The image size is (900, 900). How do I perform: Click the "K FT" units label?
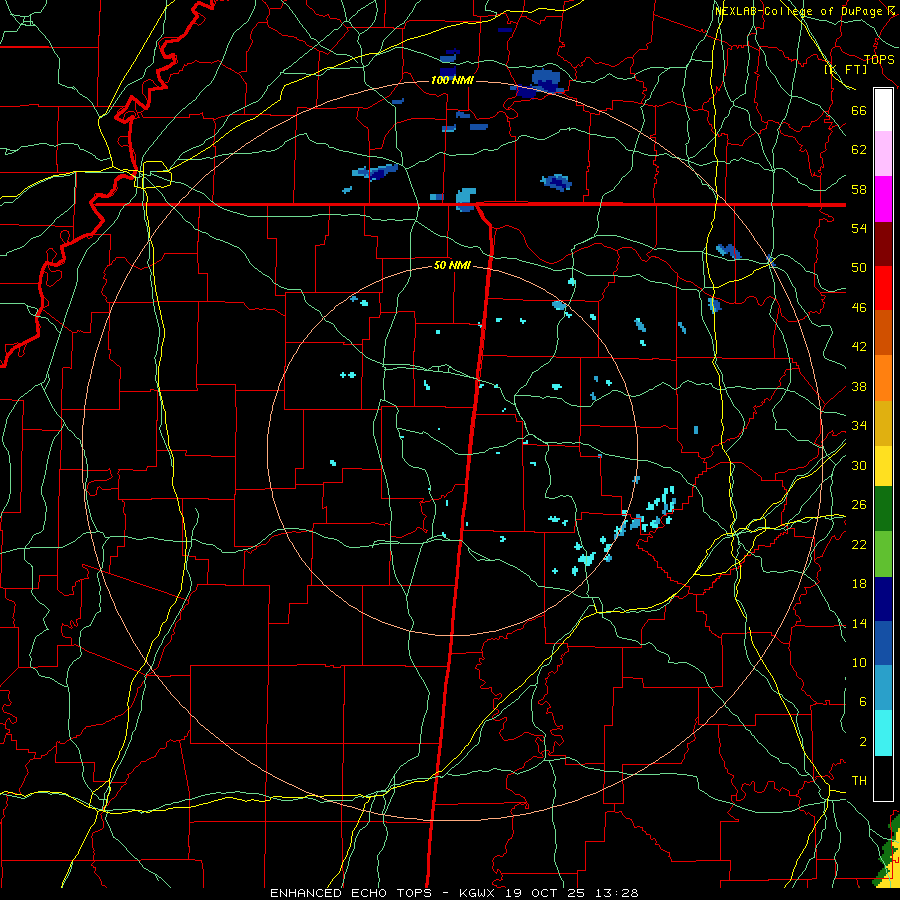[846, 69]
